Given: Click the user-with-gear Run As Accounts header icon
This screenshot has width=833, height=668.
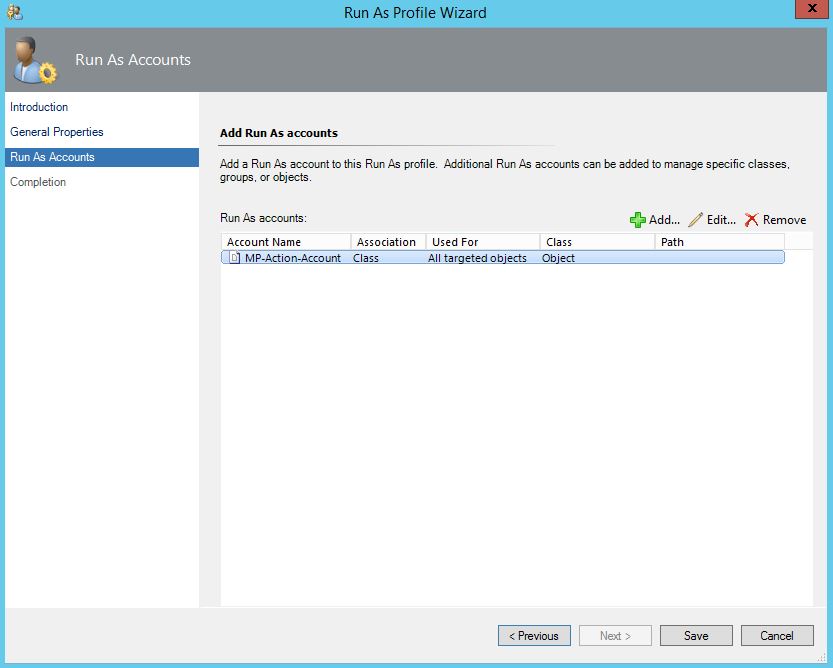Looking at the screenshot, I should (x=35, y=61).
